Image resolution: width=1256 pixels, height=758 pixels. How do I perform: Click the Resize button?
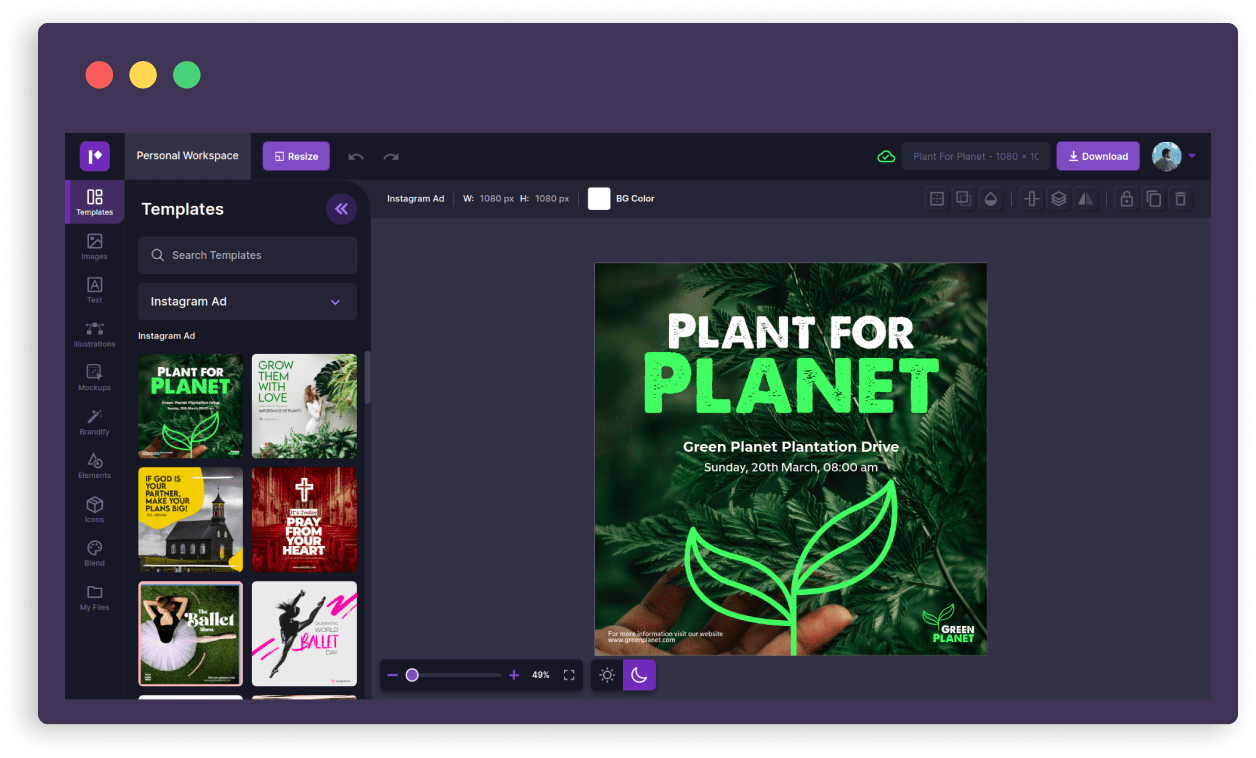(296, 156)
